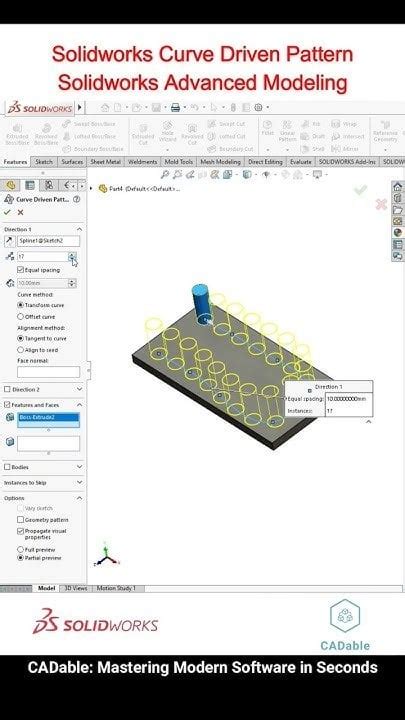Enable the Bodies checkbox
Screen dimensions: 405x720
pyautogui.click(x=7, y=467)
